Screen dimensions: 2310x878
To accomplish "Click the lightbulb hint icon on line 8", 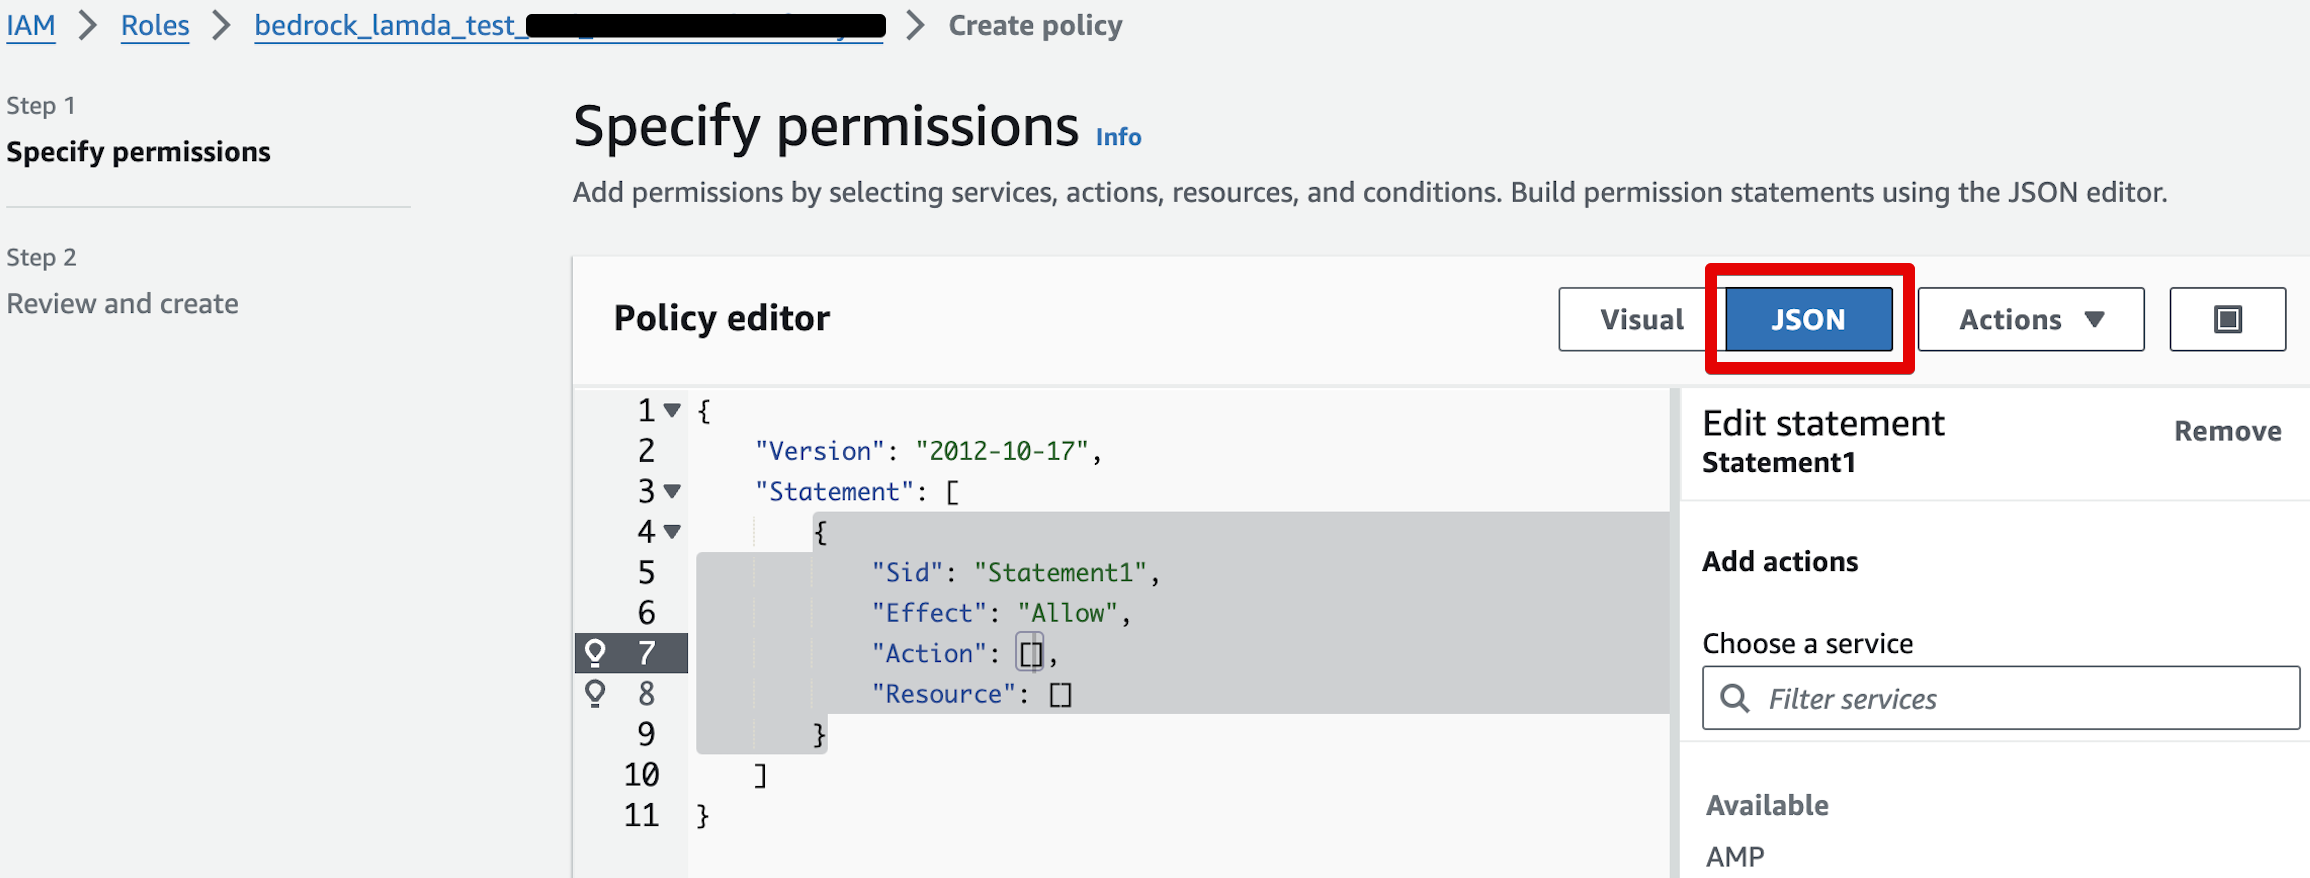I will pos(595,693).
